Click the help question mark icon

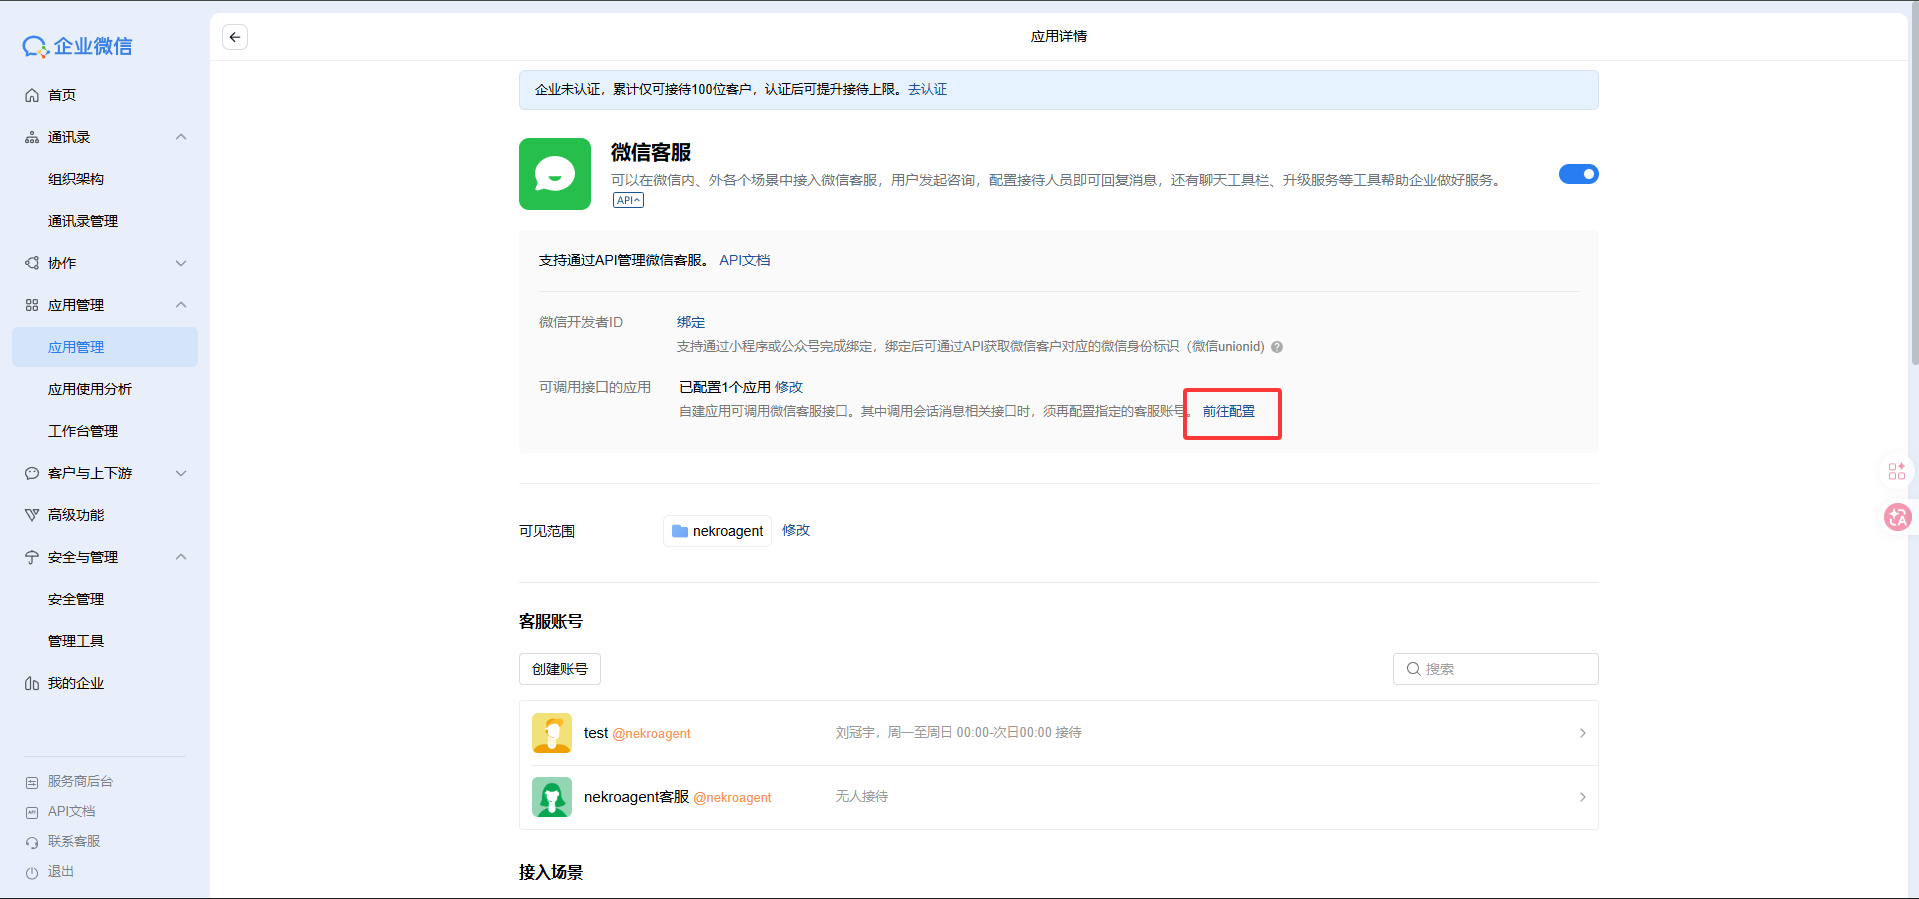(1277, 347)
